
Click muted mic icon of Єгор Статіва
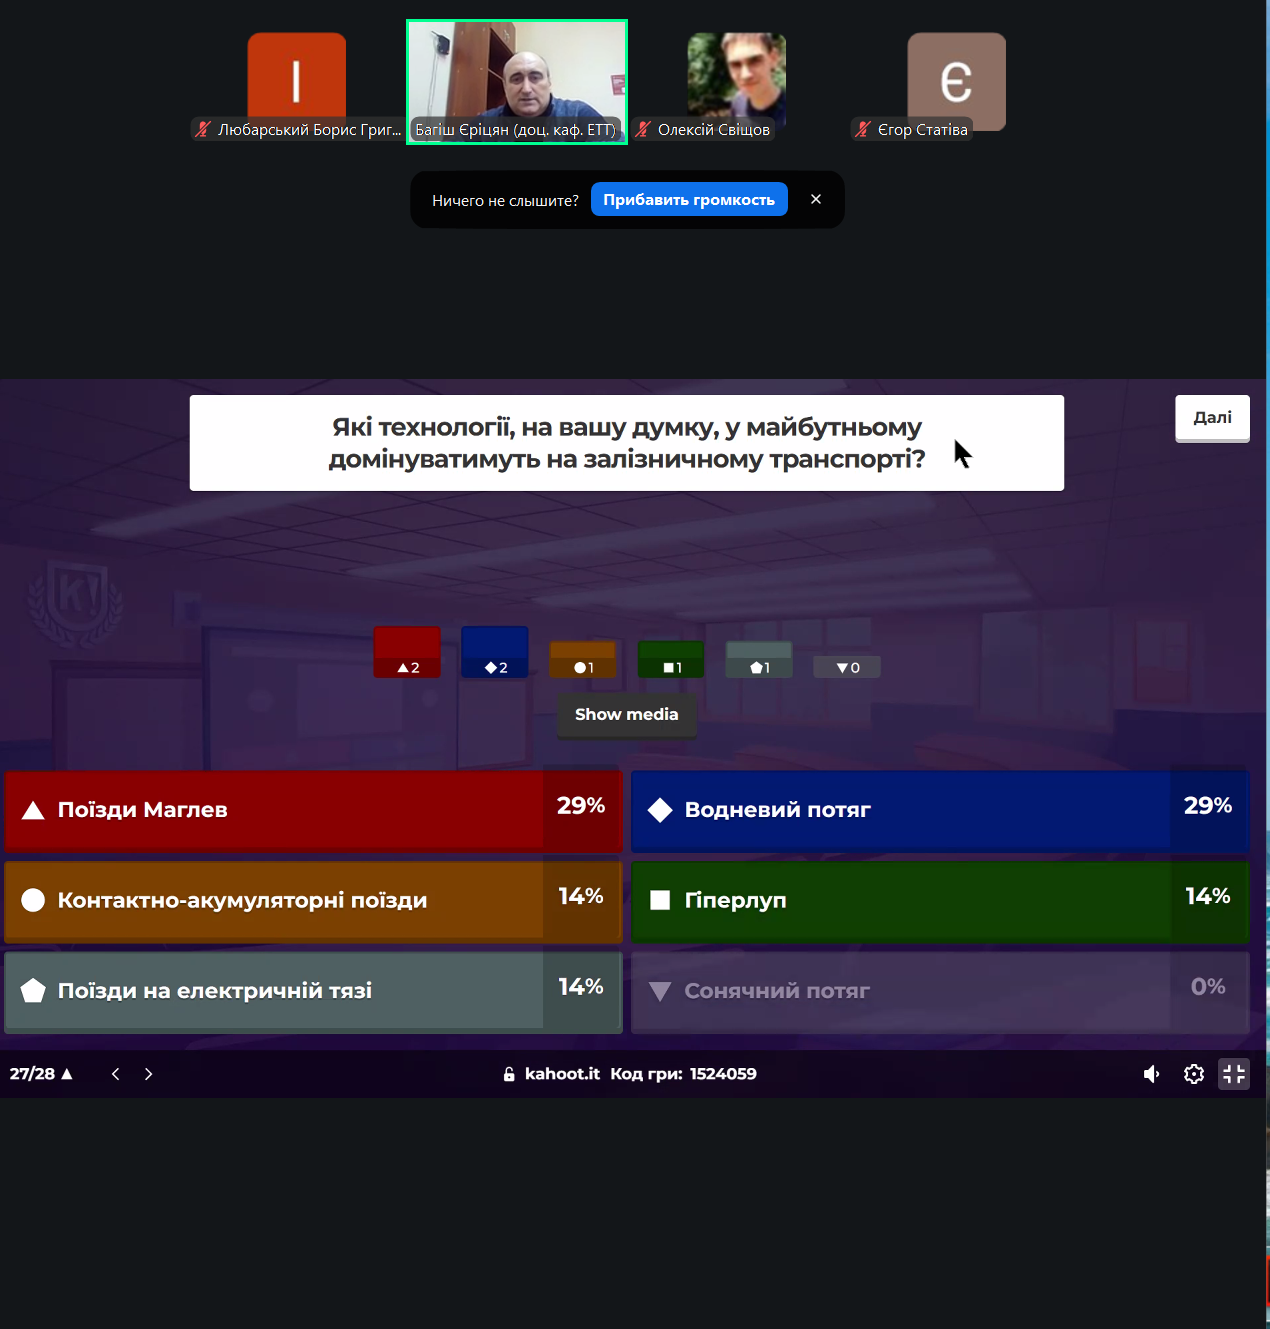[x=863, y=129]
